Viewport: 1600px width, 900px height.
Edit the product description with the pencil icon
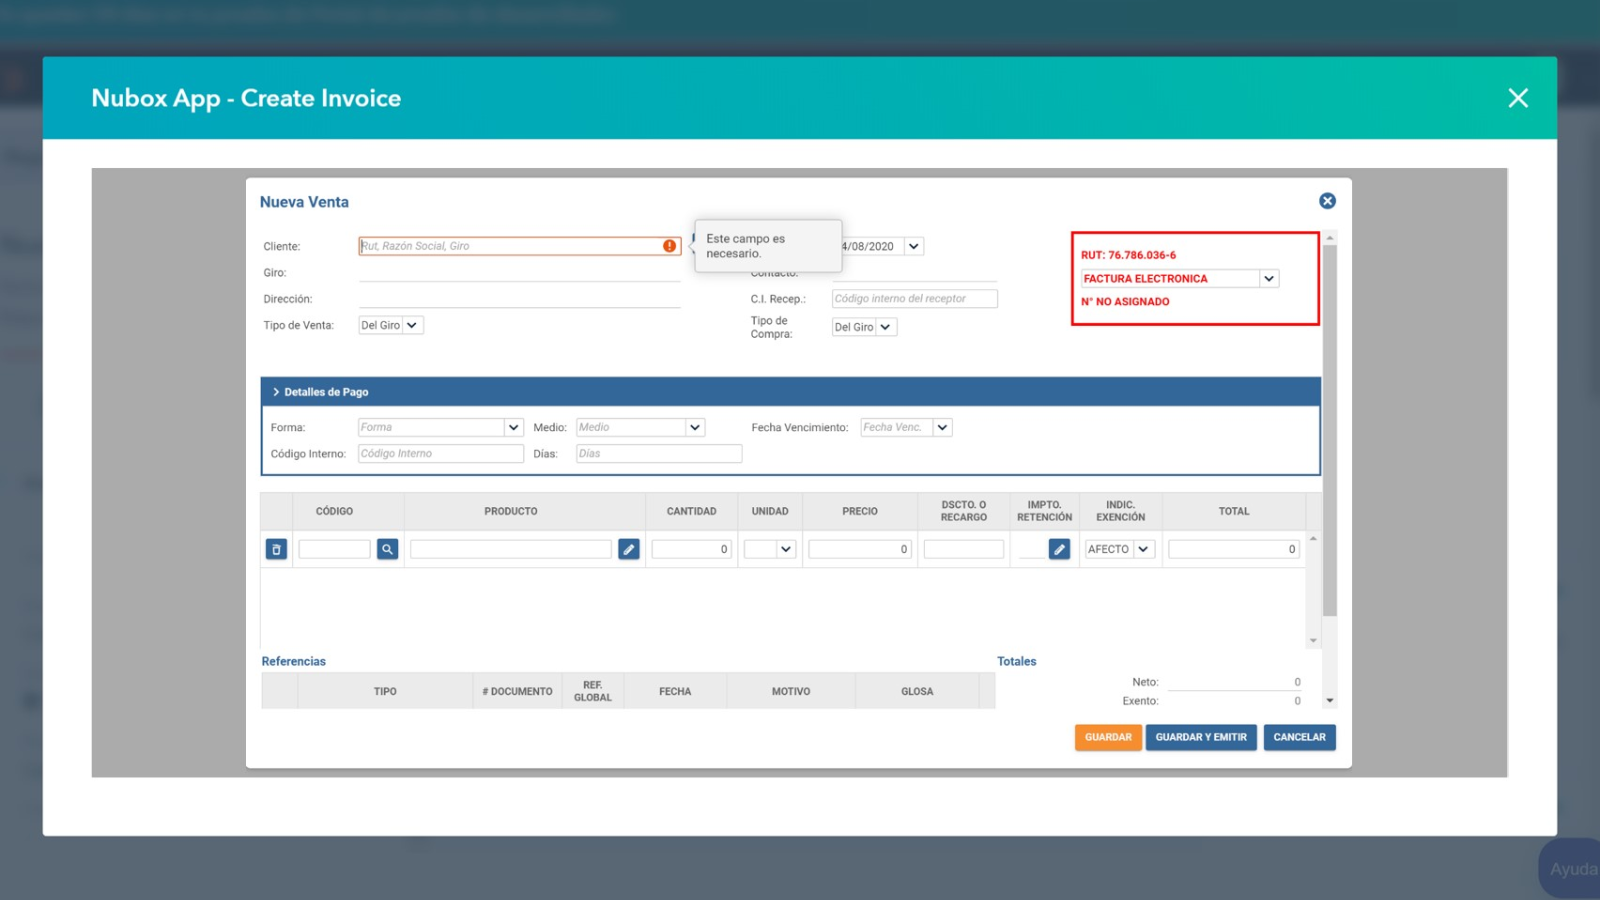(629, 548)
